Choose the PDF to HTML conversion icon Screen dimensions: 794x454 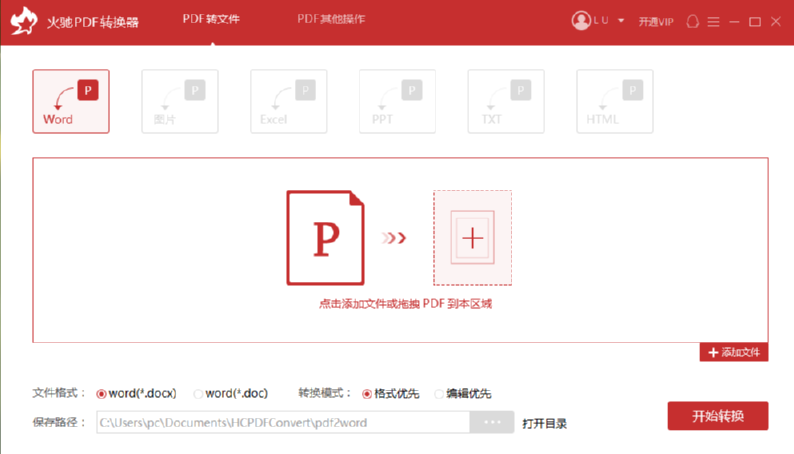point(615,101)
